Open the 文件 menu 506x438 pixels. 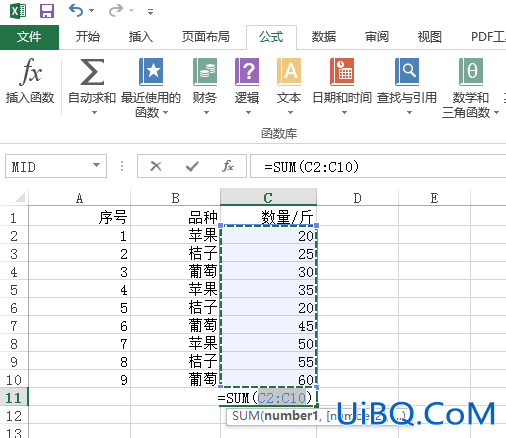click(29, 37)
